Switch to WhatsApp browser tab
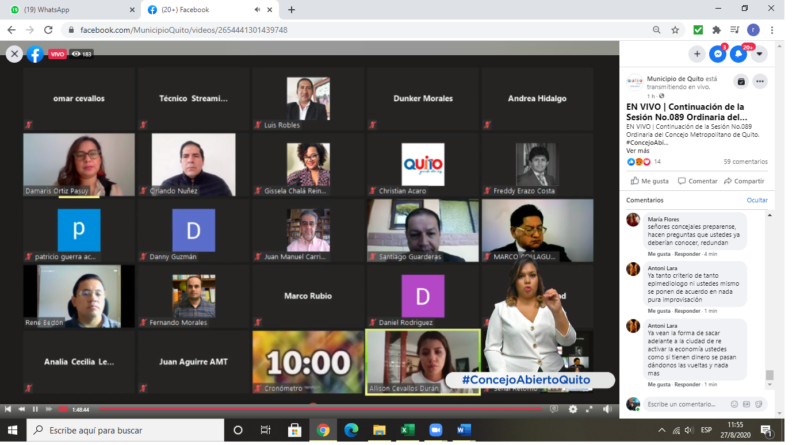The width and height of the screenshot is (800, 445). [x=69, y=10]
